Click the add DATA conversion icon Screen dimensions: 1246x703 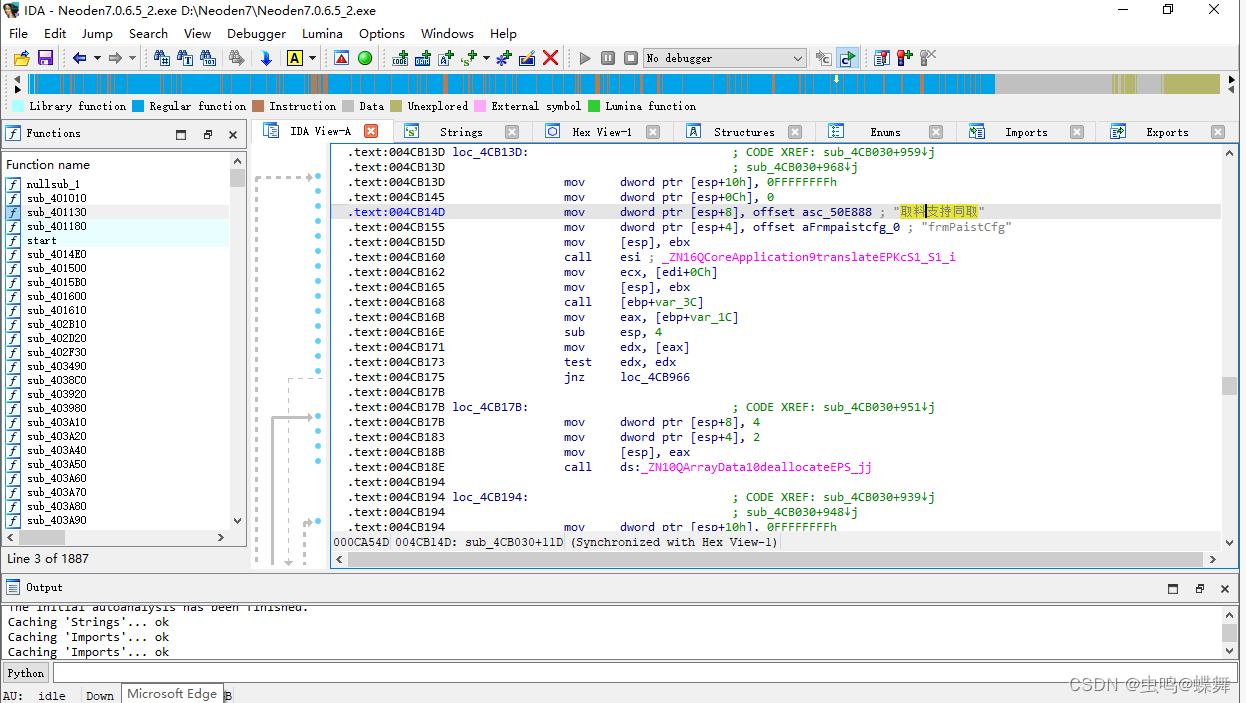423,58
